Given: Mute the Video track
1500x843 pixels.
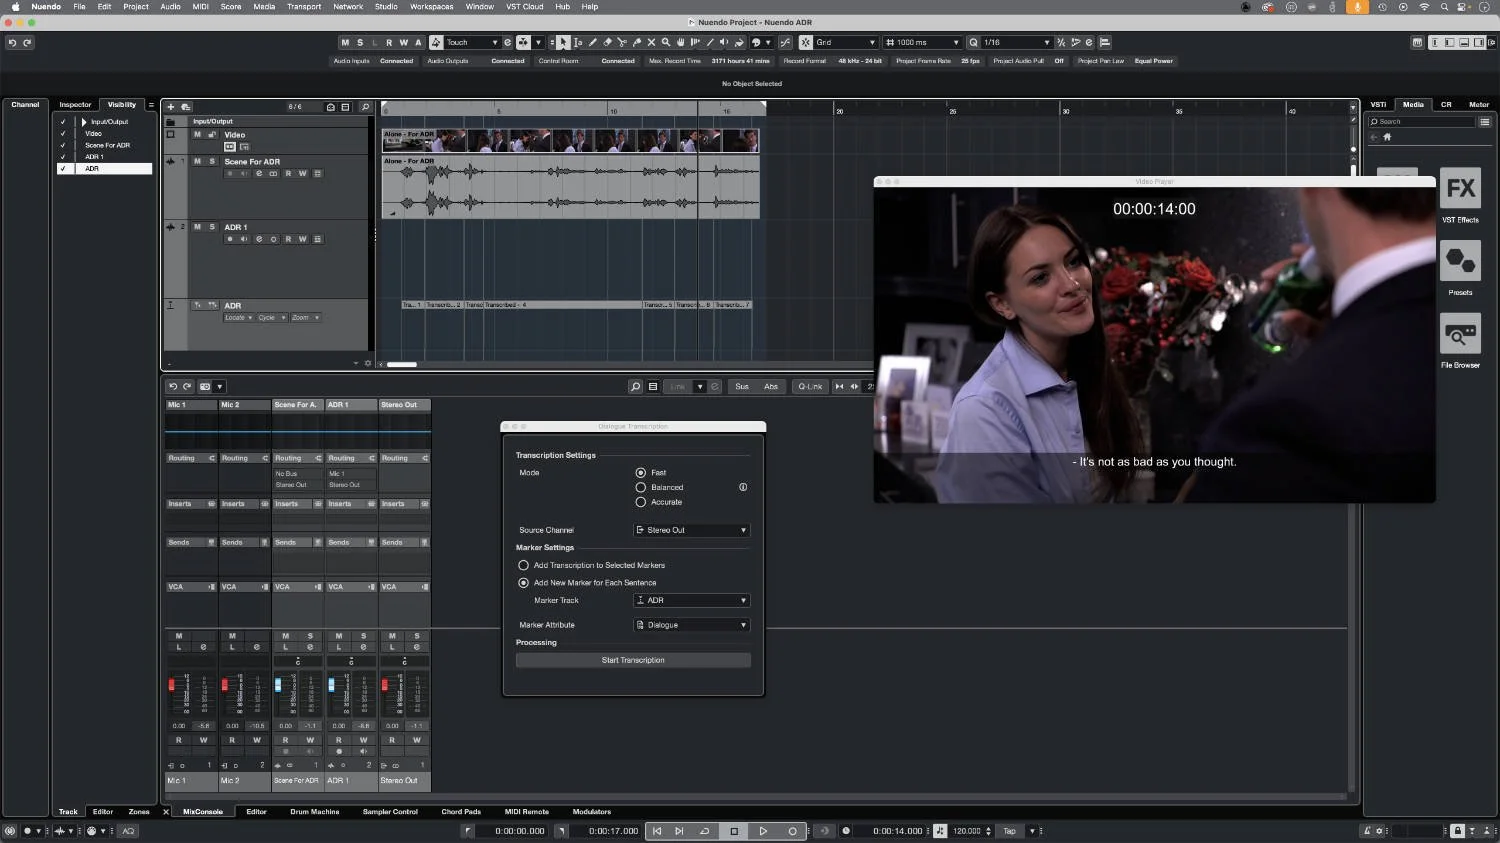Looking at the screenshot, I should pyautogui.click(x=197, y=134).
